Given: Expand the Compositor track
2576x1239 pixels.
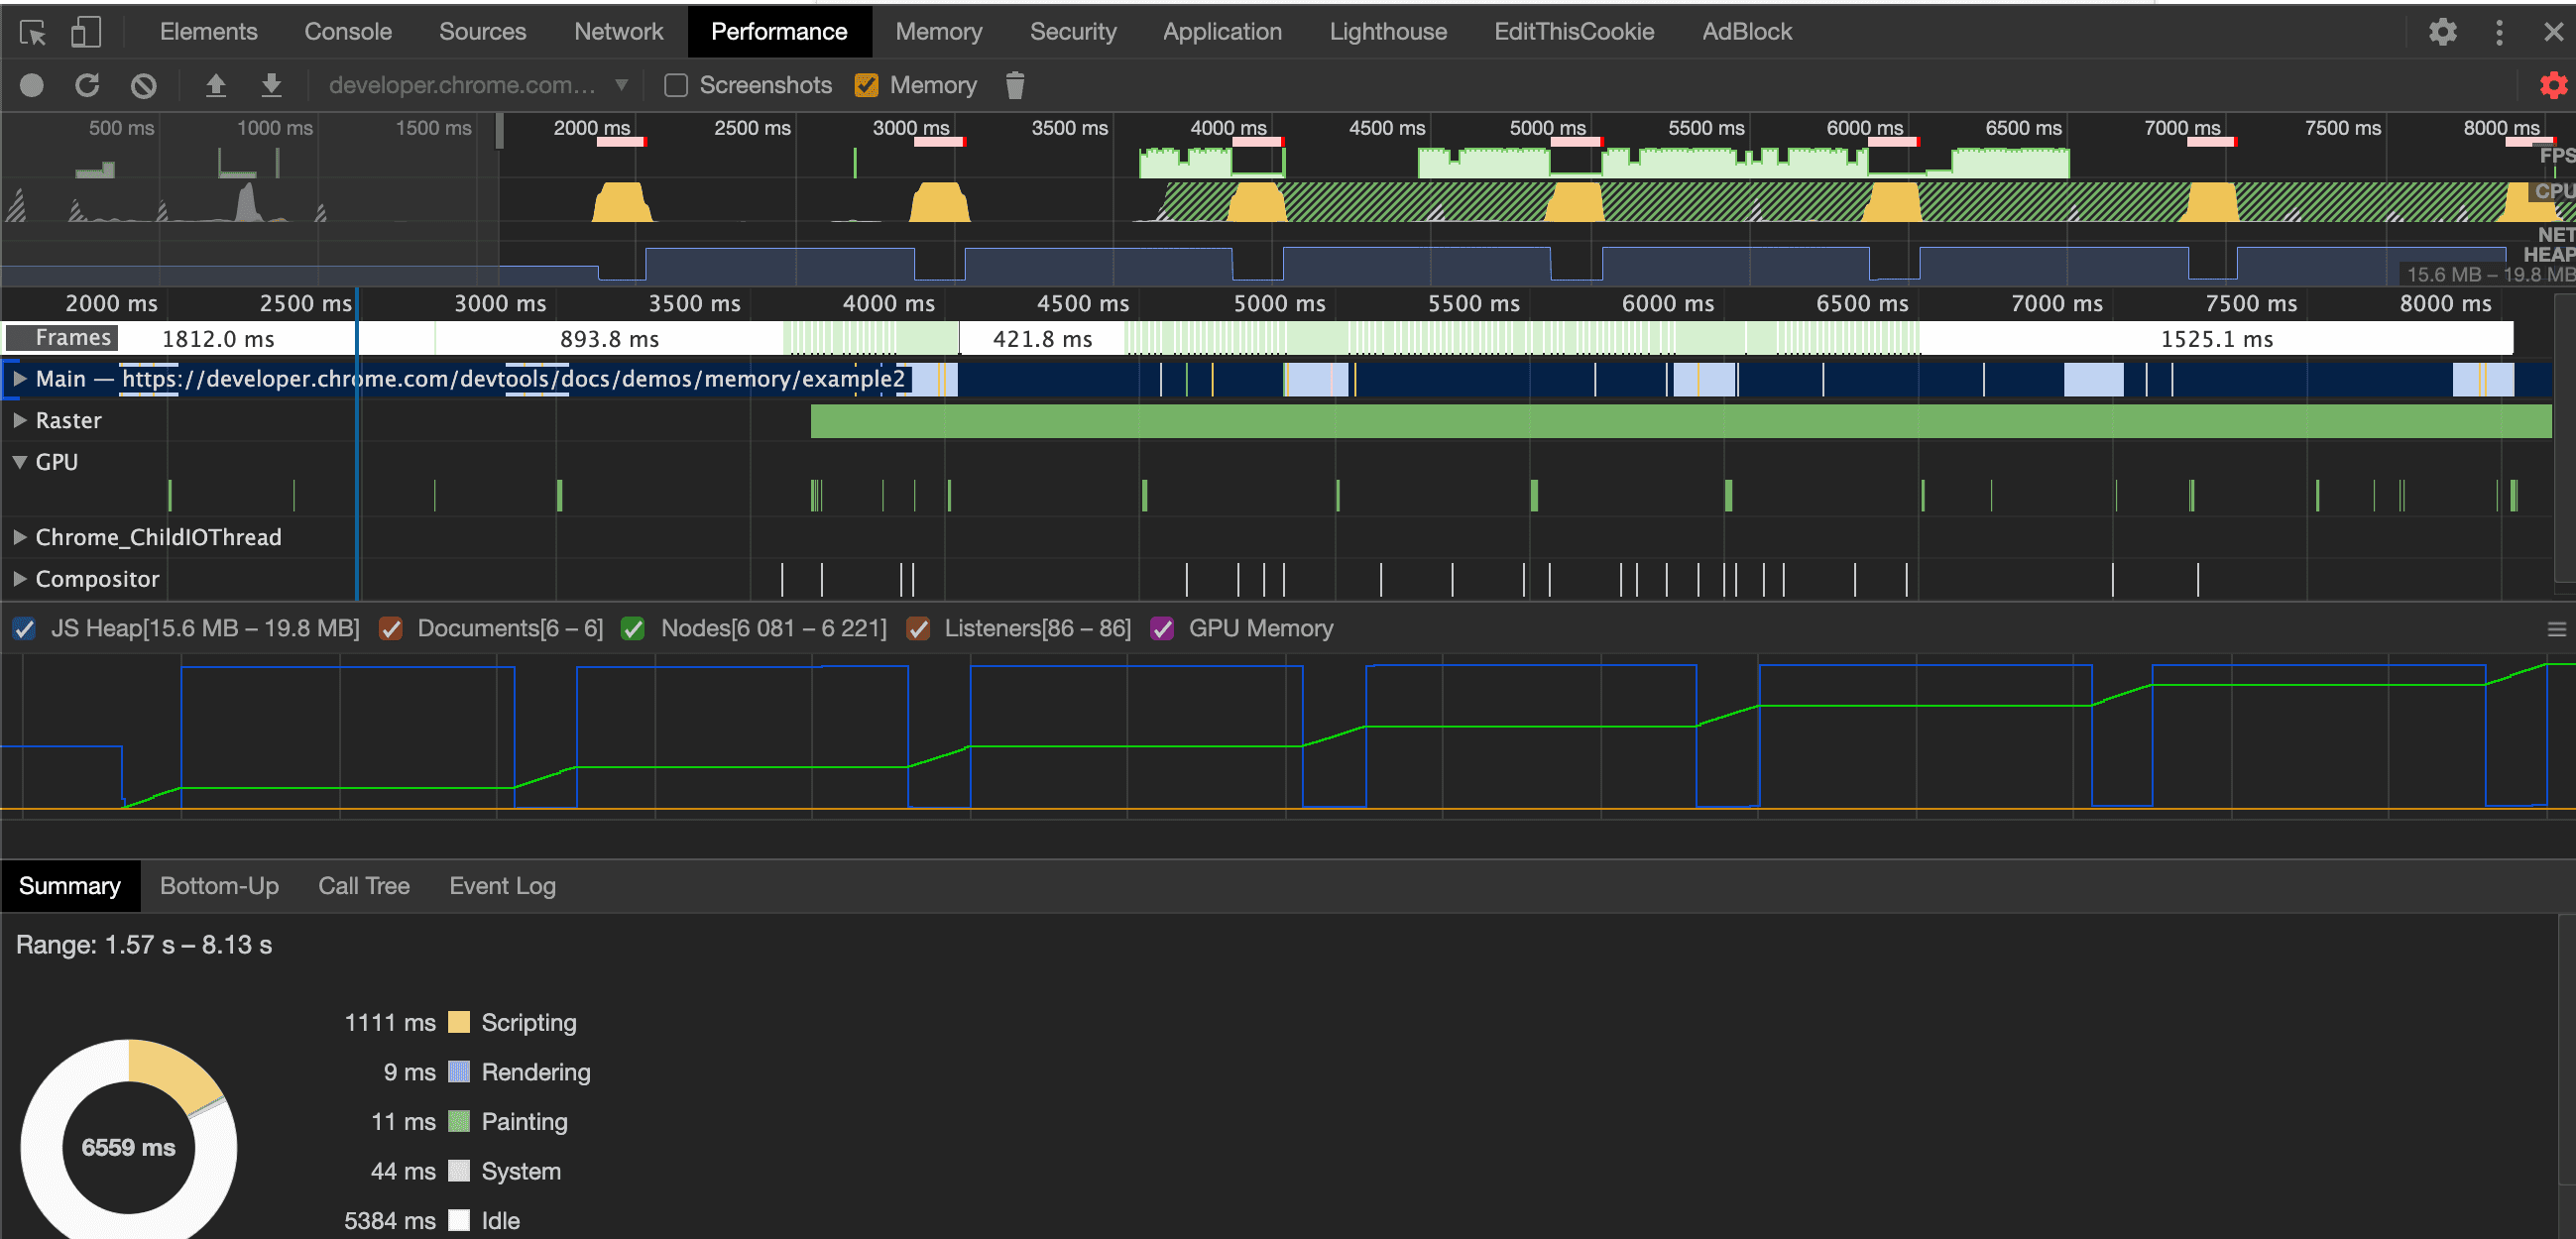Looking at the screenshot, I should 19,580.
